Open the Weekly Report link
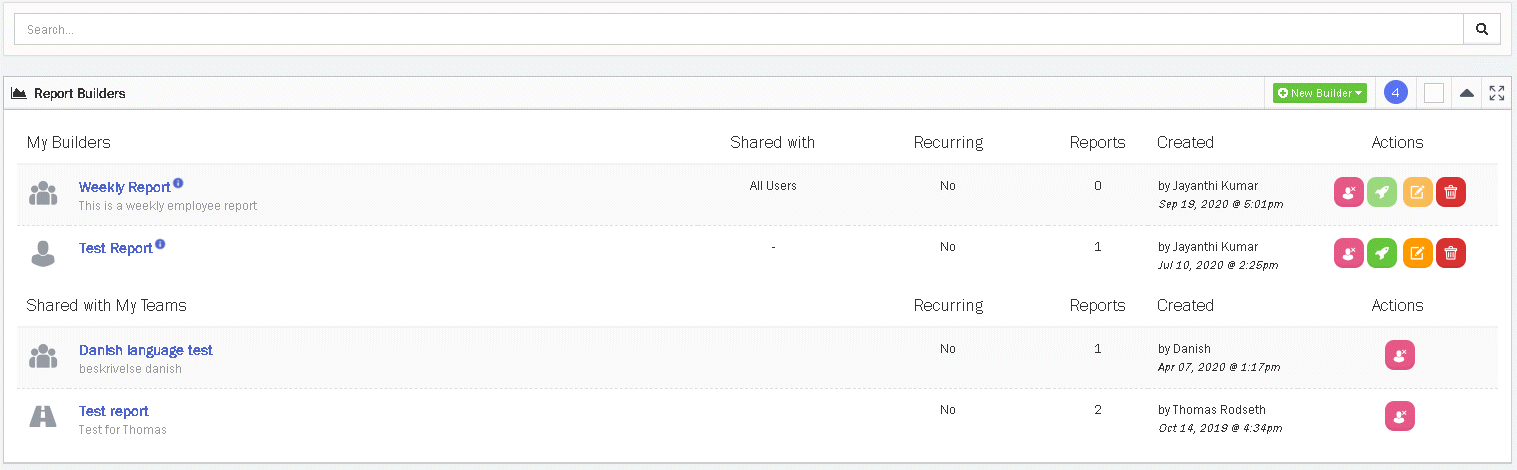The height and width of the screenshot is (470, 1517). 124,187
